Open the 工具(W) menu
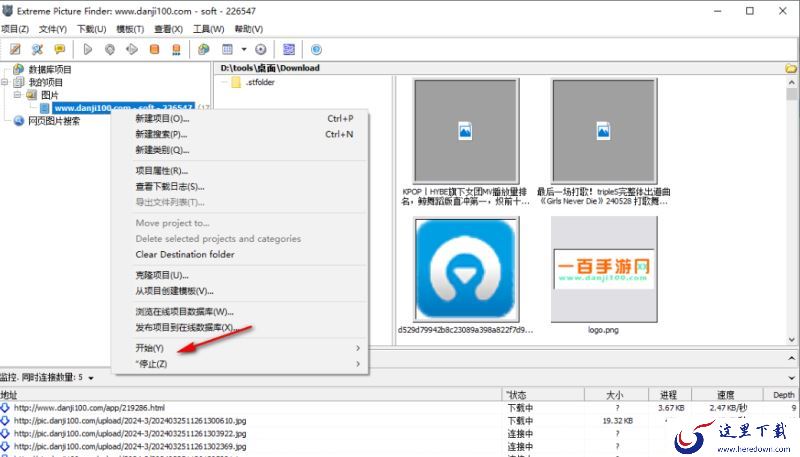This screenshot has height=457, width=800. [209, 29]
